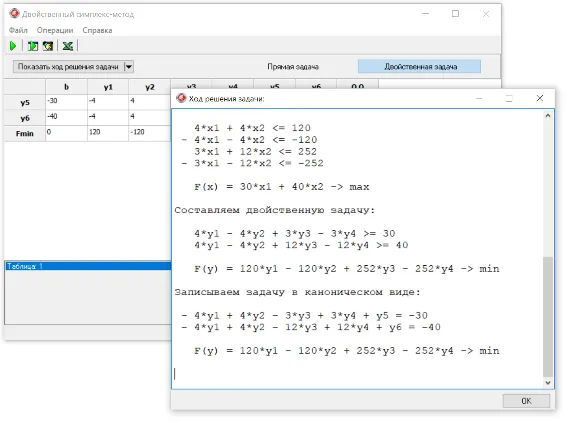The image size is (576, 423).
Task: Confirm the dialog with OK
Action: click(x=526, y=401)
